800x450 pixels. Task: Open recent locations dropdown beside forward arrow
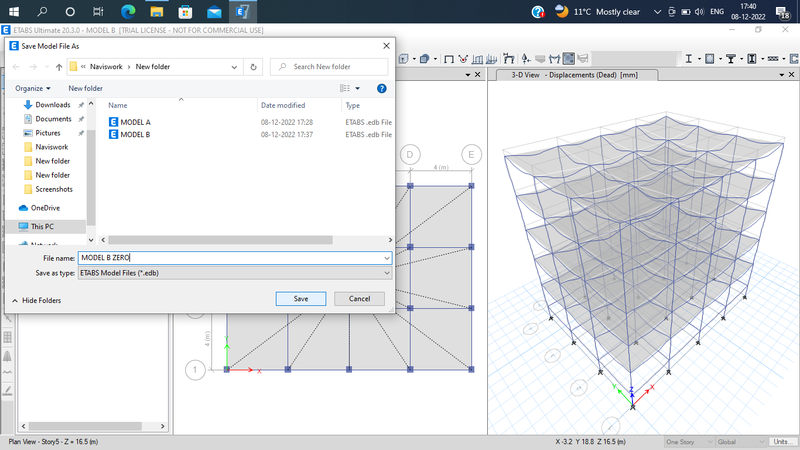pos(46,67)
